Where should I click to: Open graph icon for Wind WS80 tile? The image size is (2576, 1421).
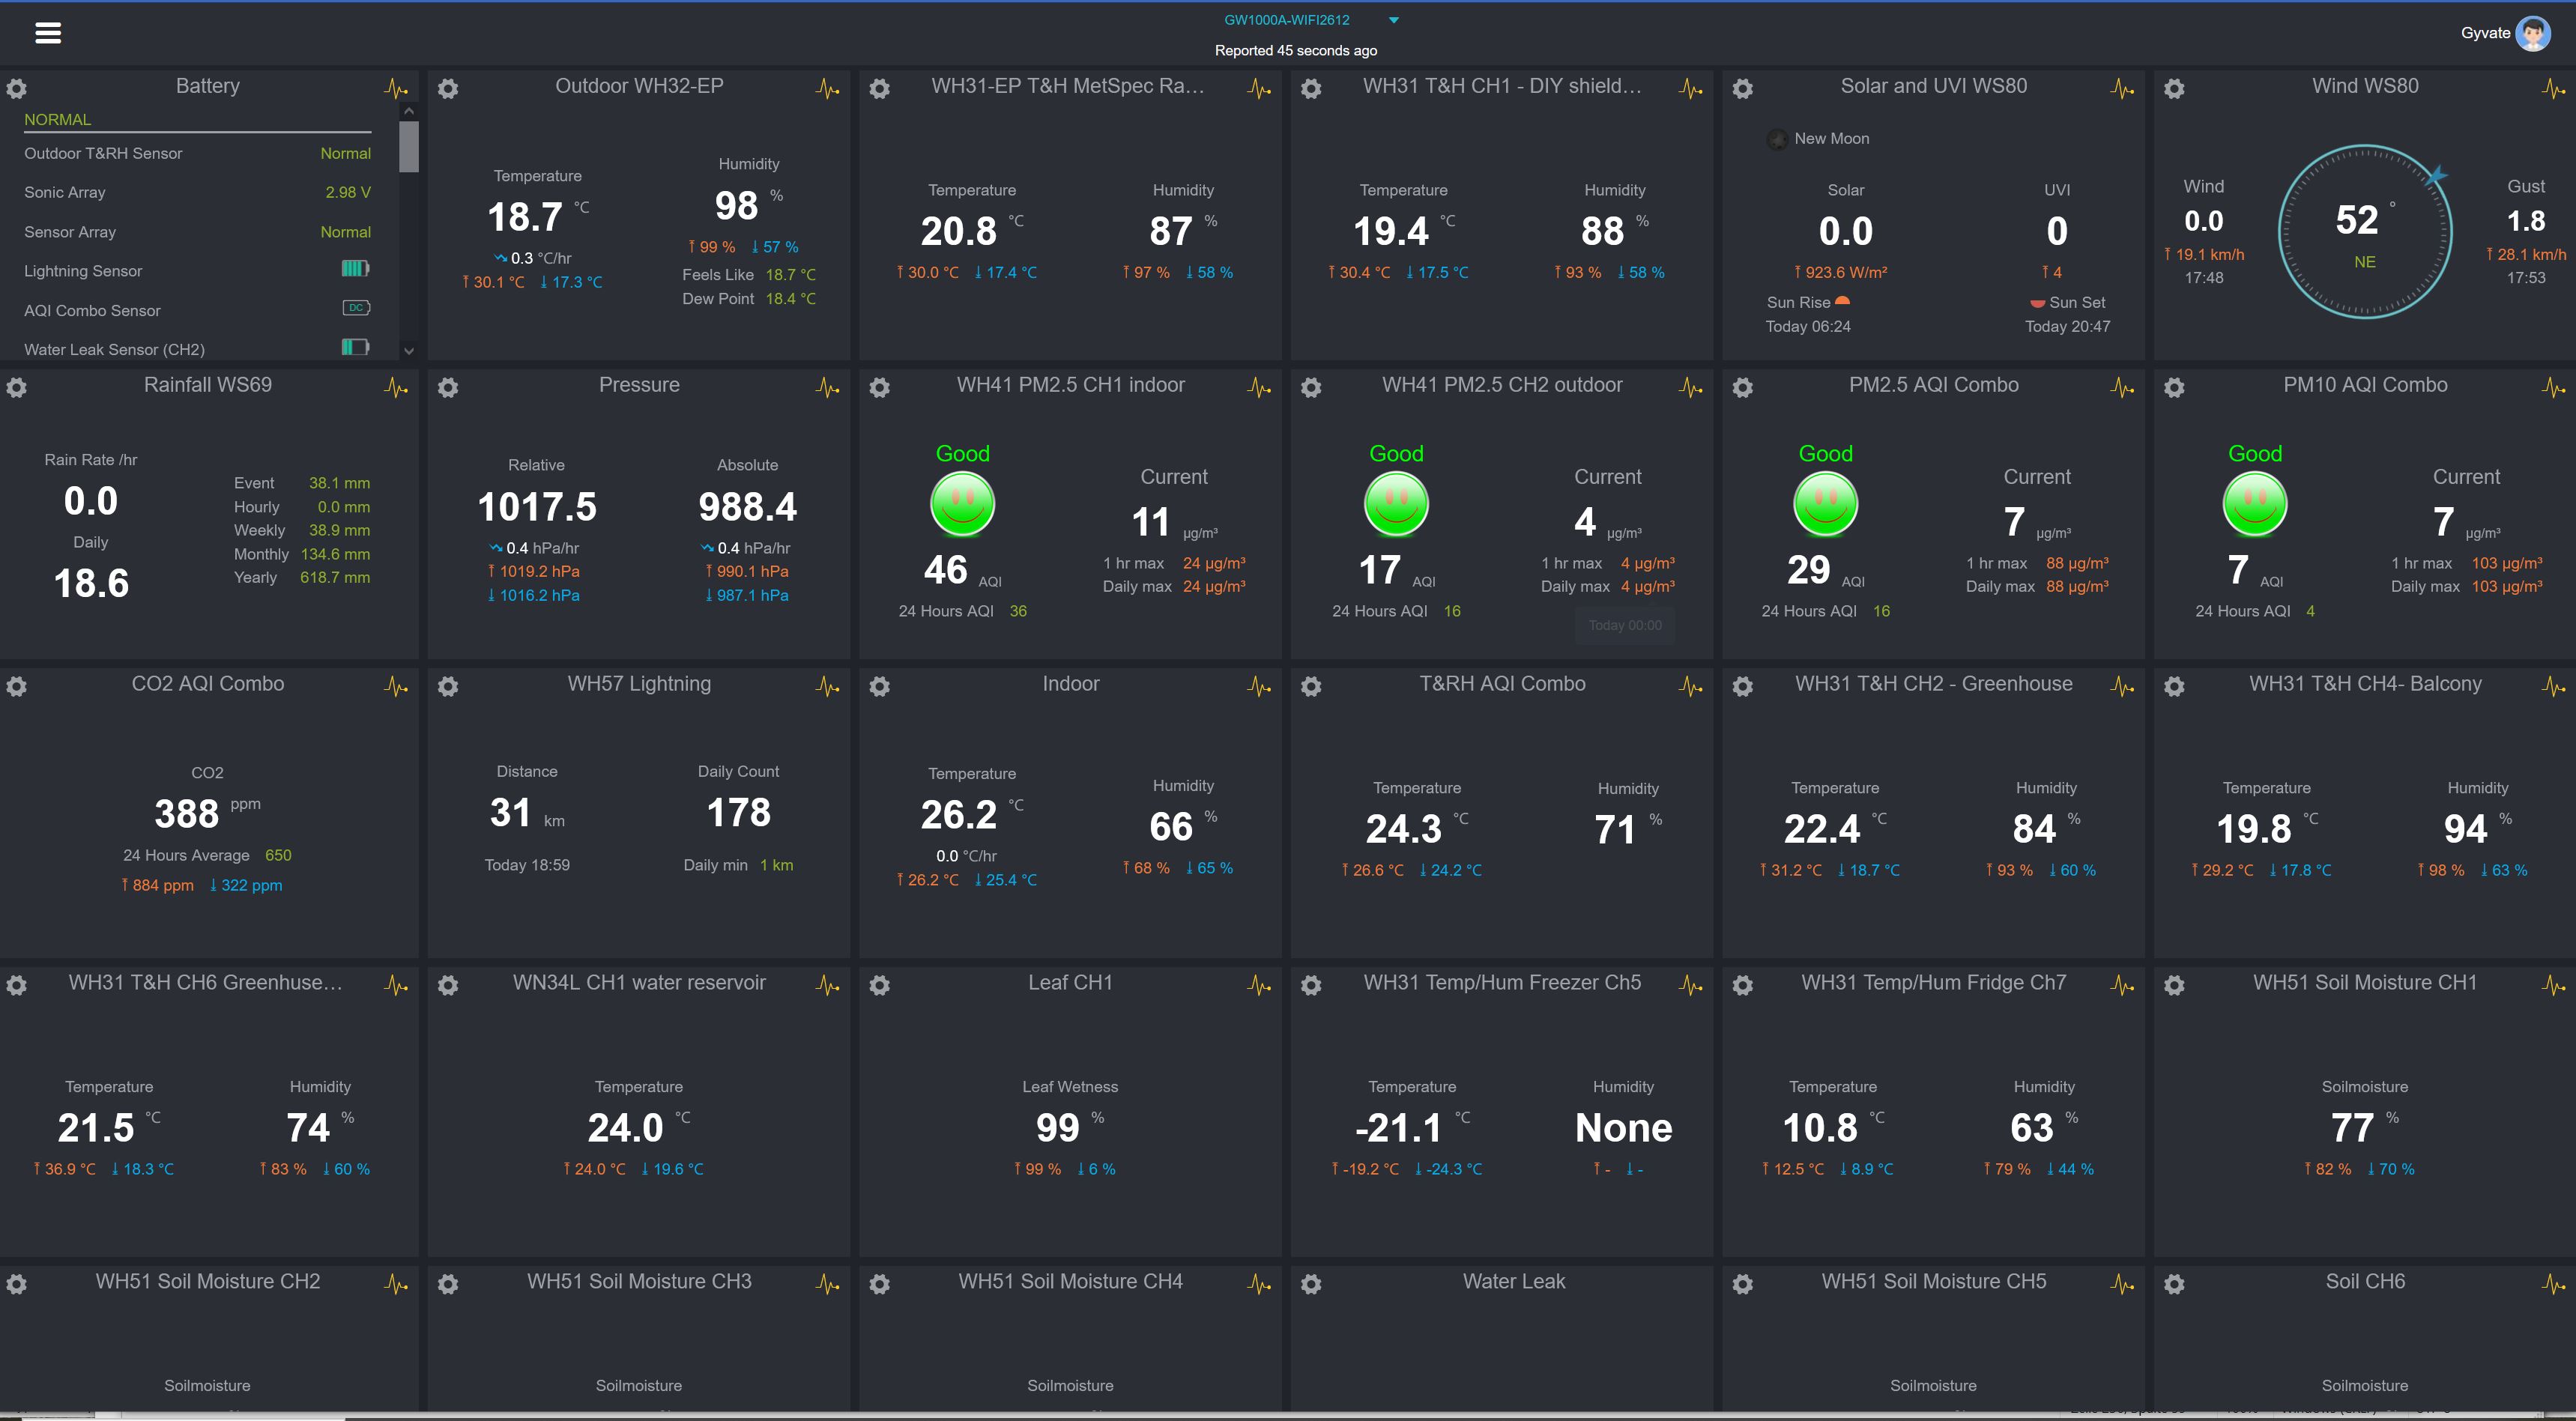2552,89
